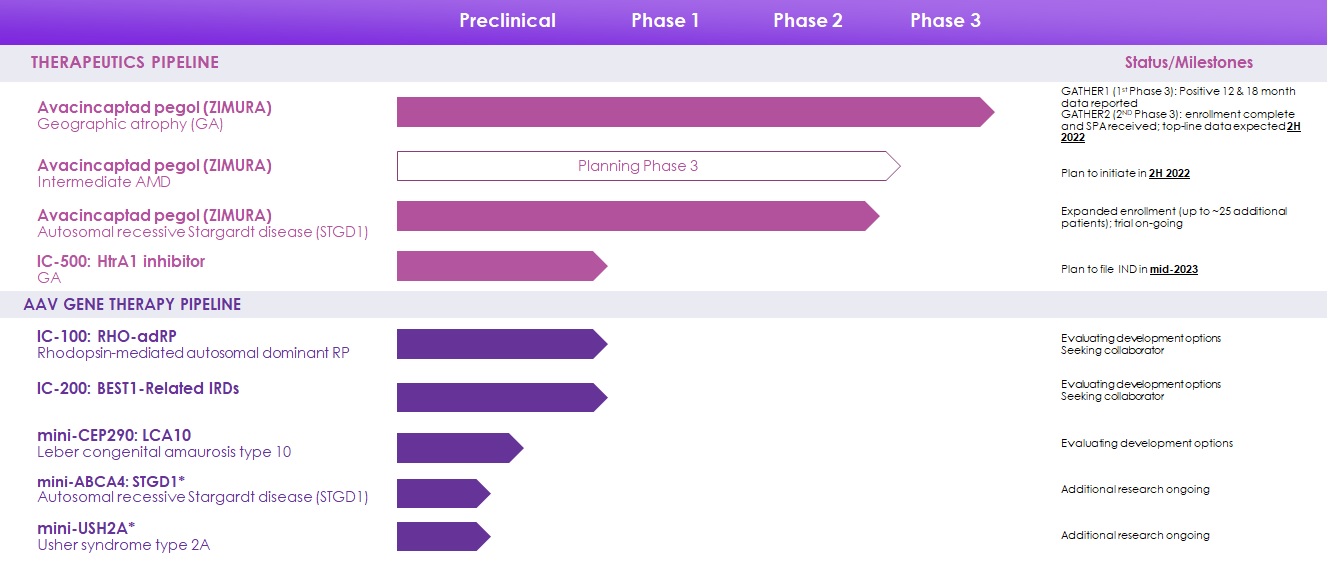Click the THERAPEUTICS PIPELINE section heading
This screenshot has height=564, width=1328.
(x=125, y=63)
